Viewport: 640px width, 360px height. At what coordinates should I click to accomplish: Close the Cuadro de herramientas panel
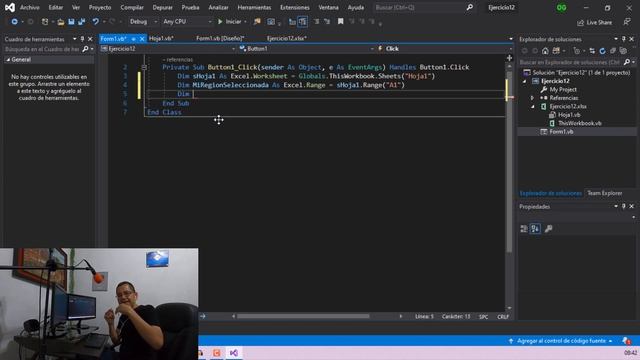(90, 39)
